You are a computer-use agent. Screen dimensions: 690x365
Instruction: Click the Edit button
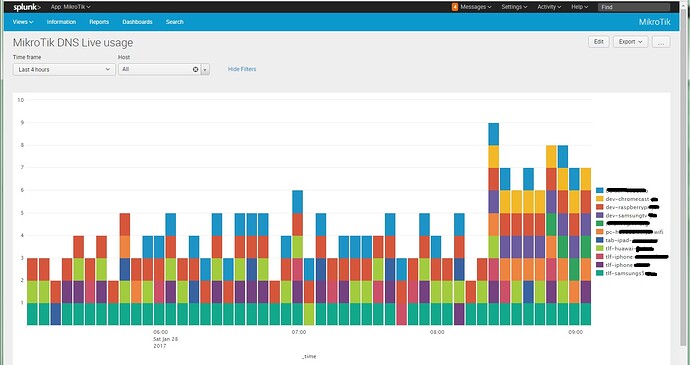point(598,42)
